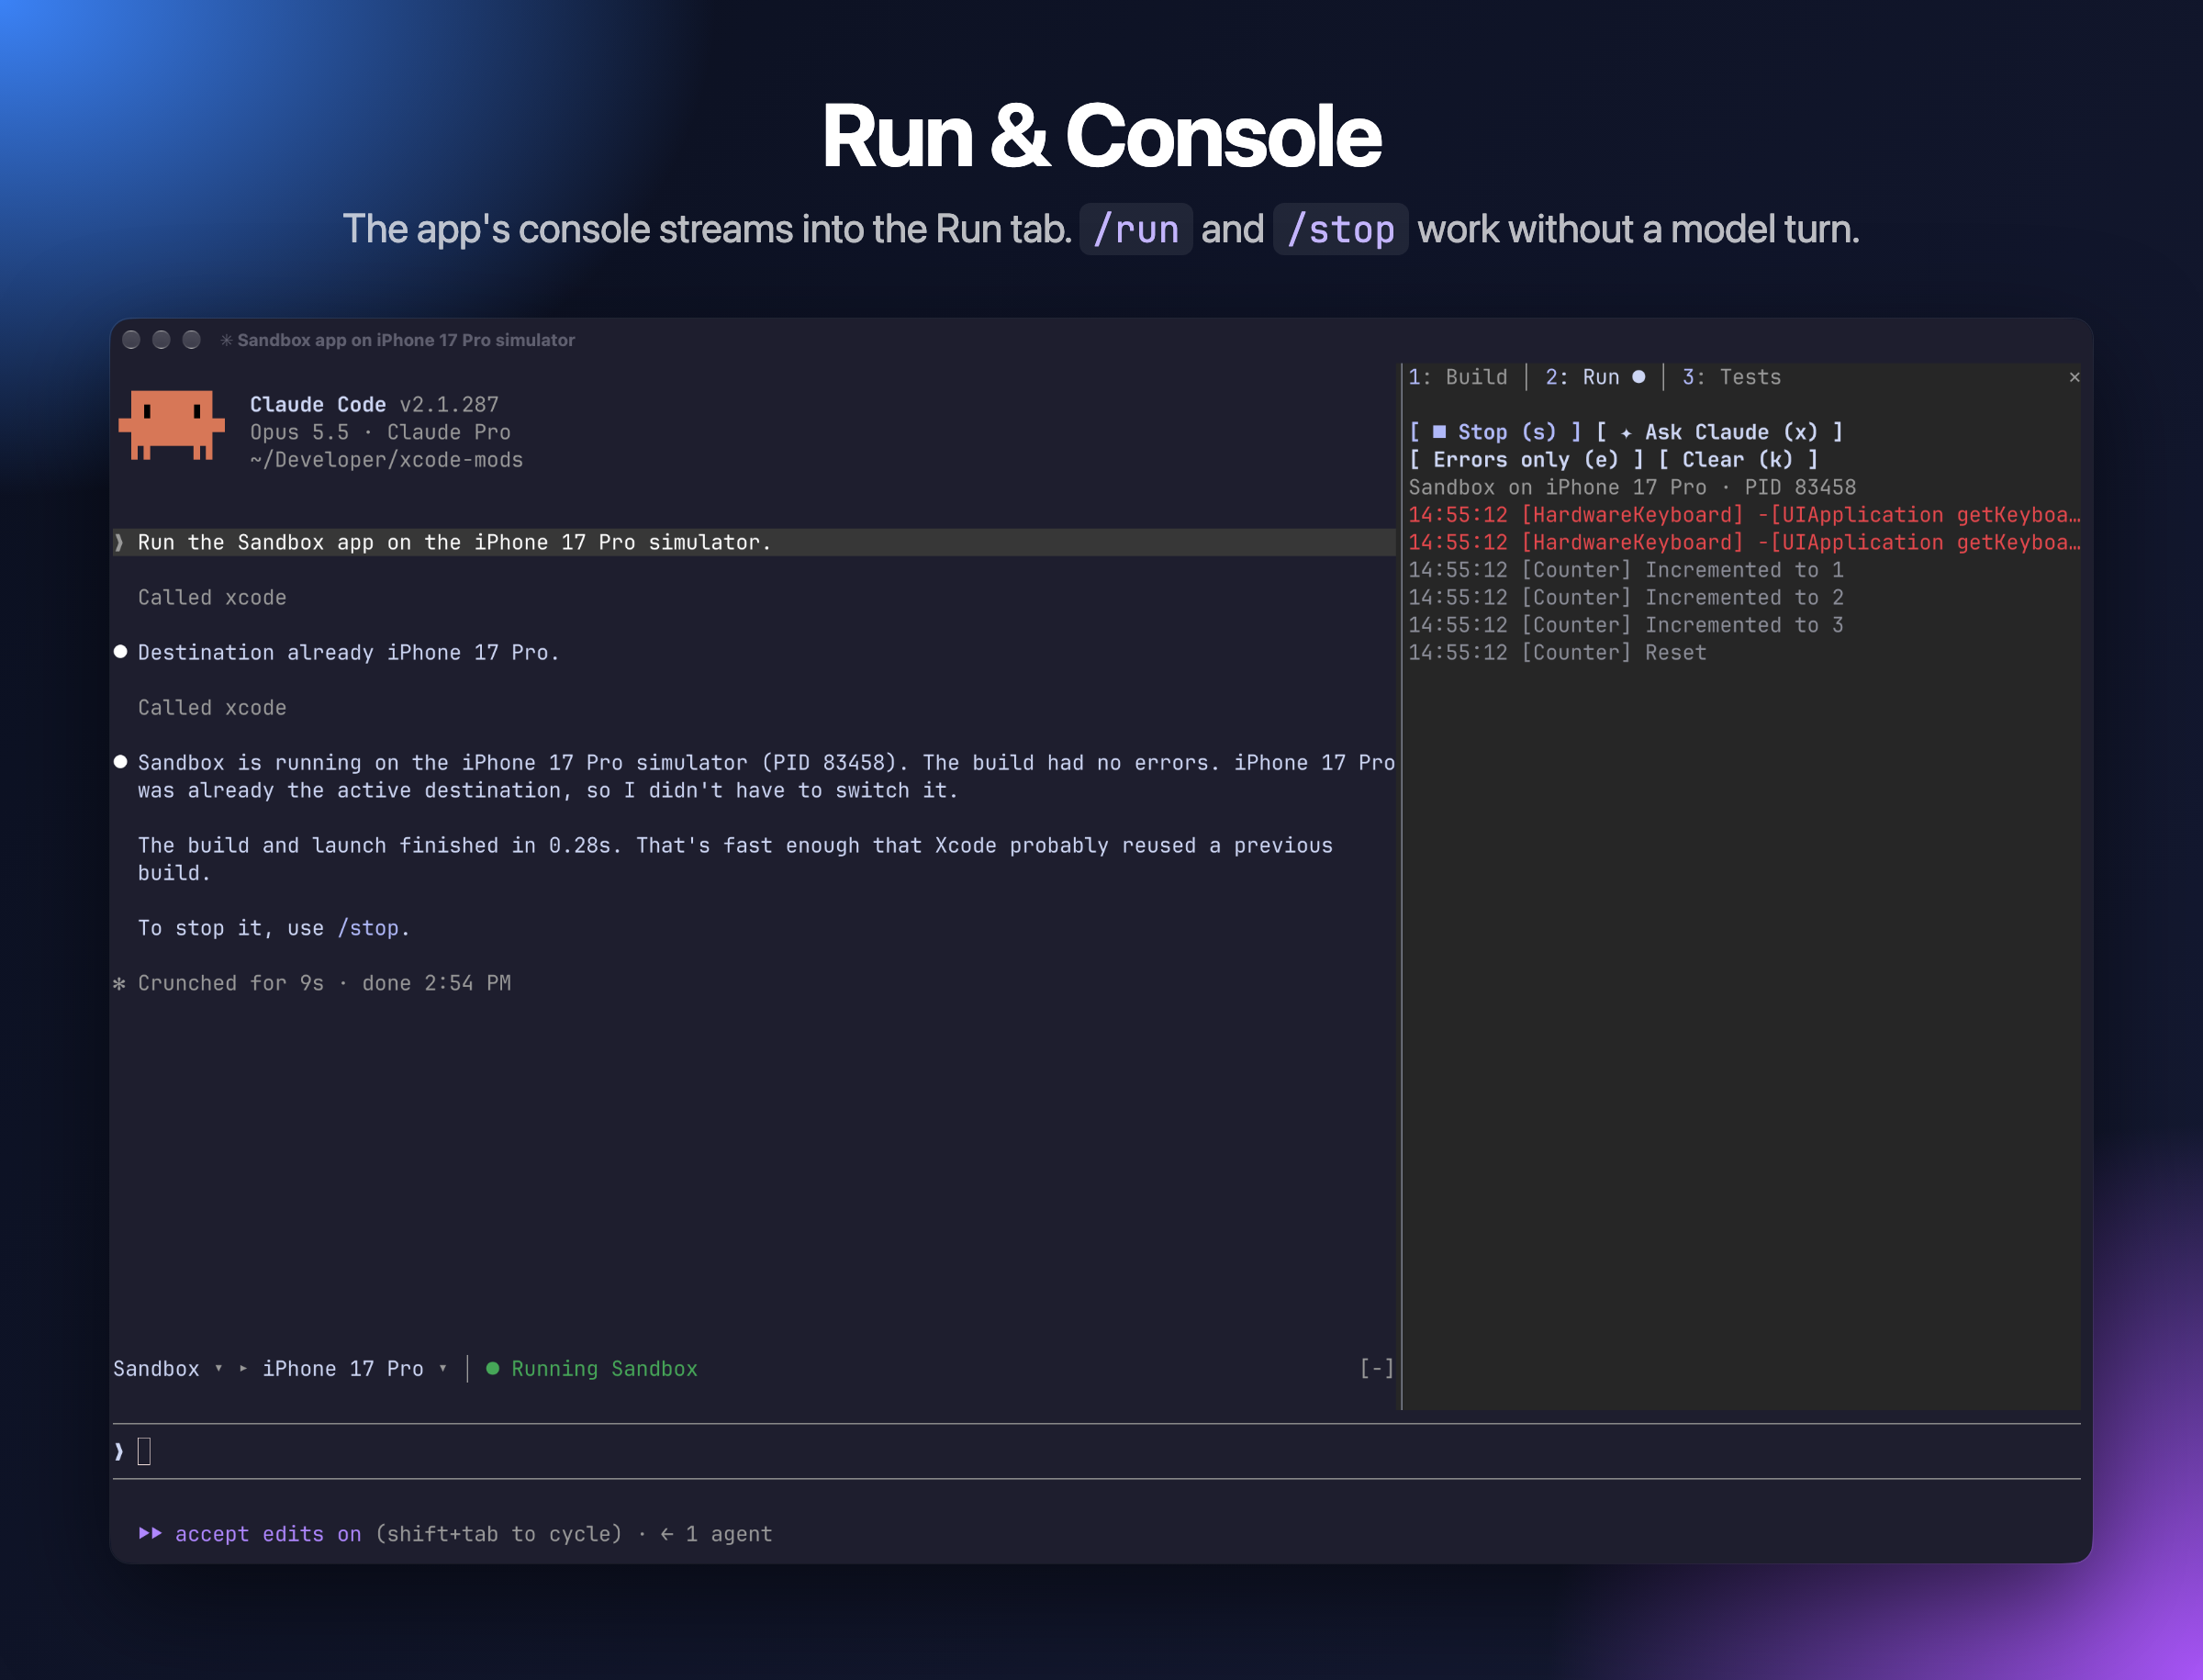Viewport: 2203px width, 1680px height.
Task: Click the fast-forward arrows icon before accept edits
Action: click(x=150, y=1533)
